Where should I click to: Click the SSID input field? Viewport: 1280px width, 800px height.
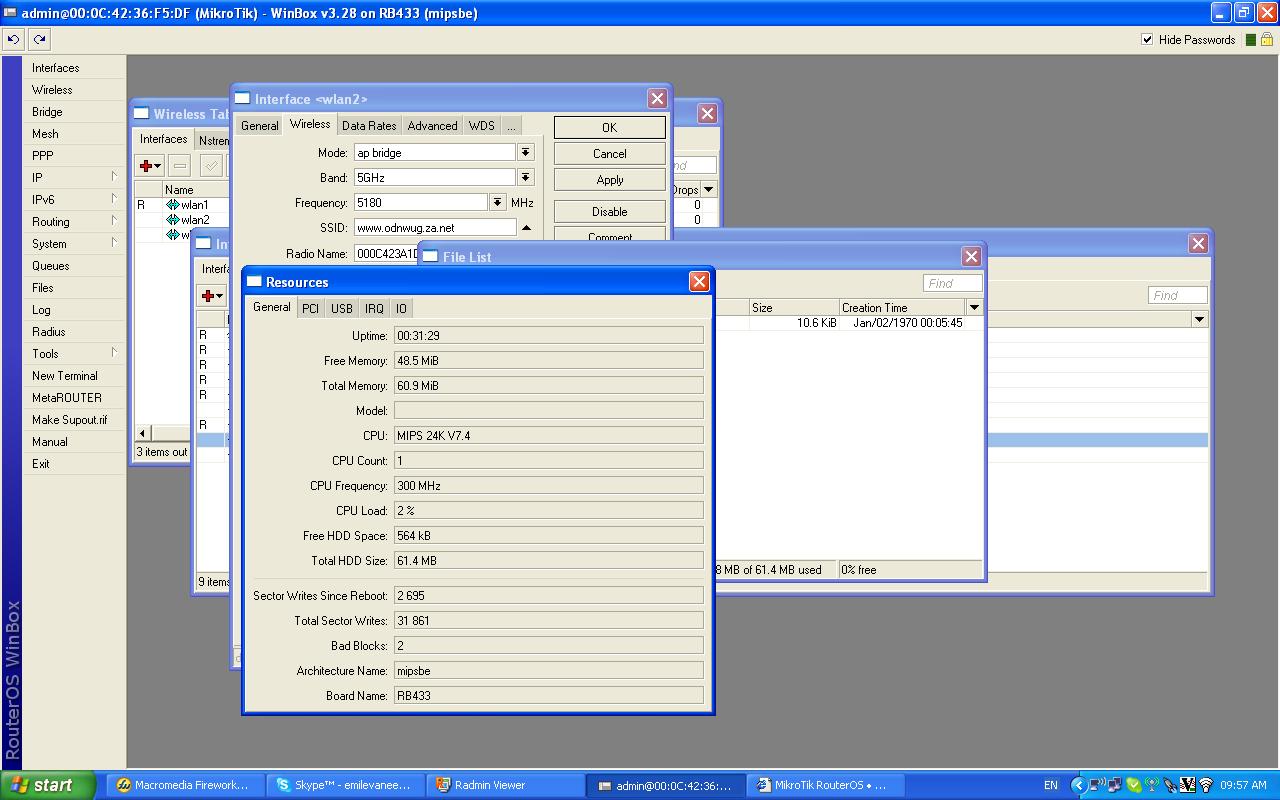click(435, 228)
